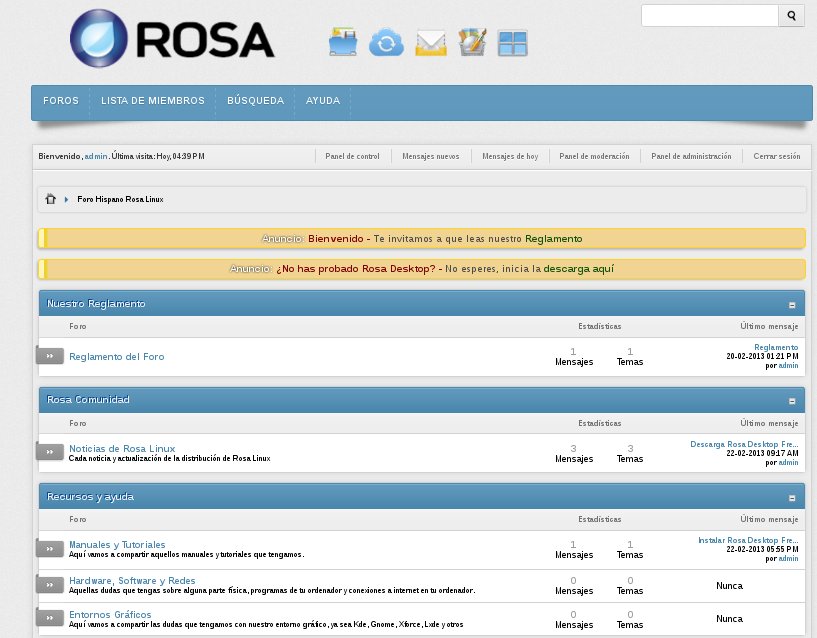
Task: Click the admin username in welcome bar
Action: pos(96,156)
